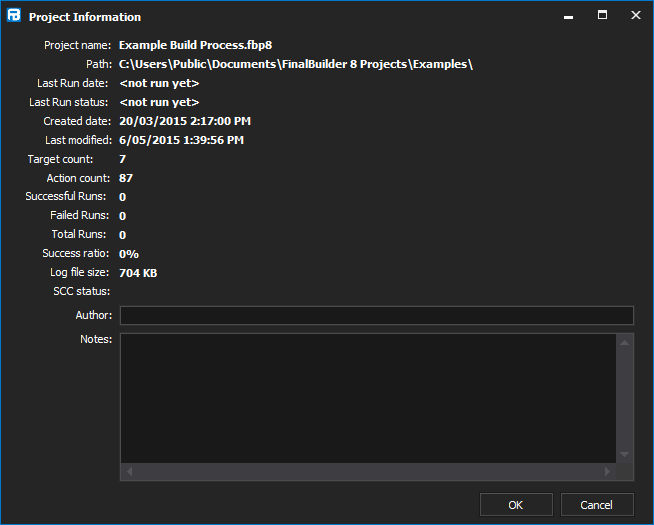
Task: Click the Total Runs value 0
Action: (x=122, y=235)
